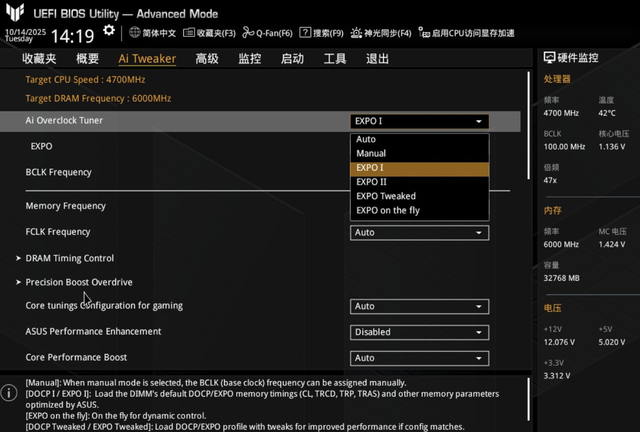Click the 1.136 V core voltage value

tap(611, 147)
